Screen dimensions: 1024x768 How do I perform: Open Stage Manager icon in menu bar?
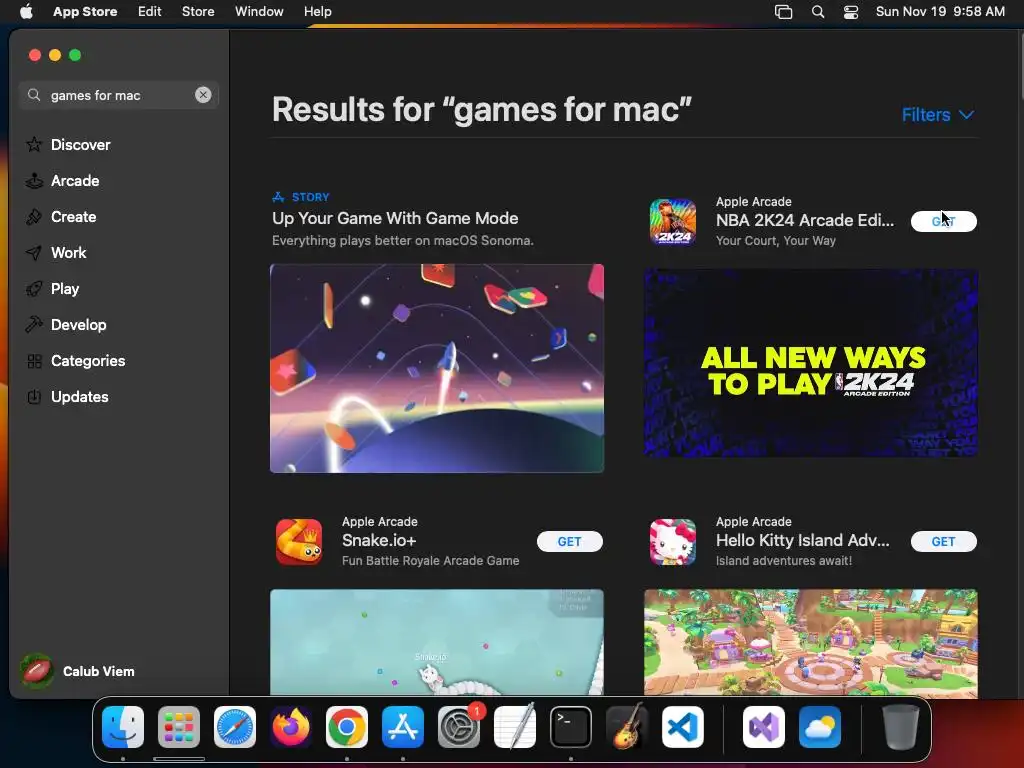point(783,11)
